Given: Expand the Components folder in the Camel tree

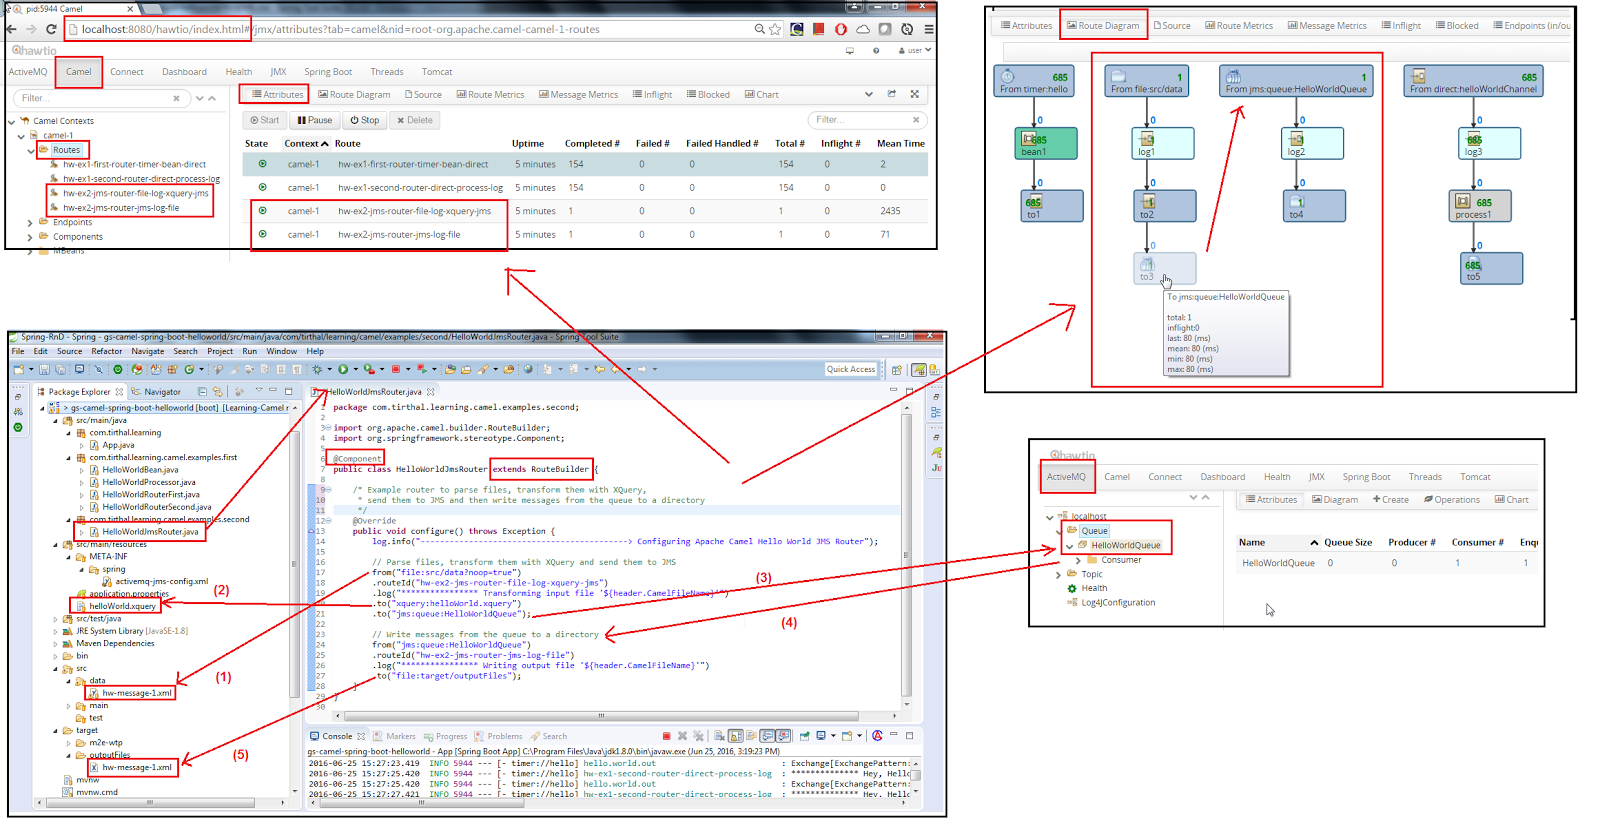Looking at the screenshot, I should tap(31, 238).
